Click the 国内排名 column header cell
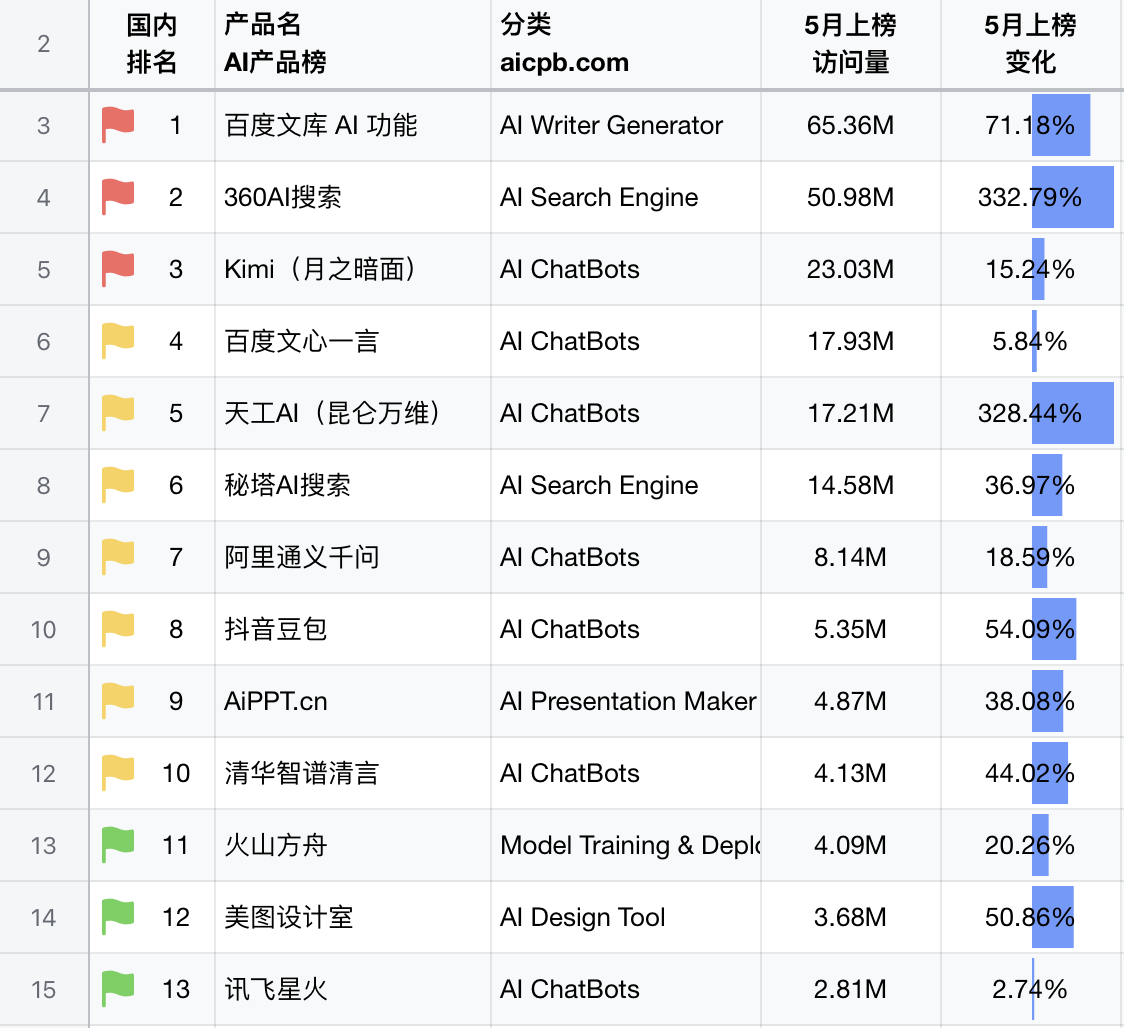This screenshot has height=1028, width=1124. 152,44
